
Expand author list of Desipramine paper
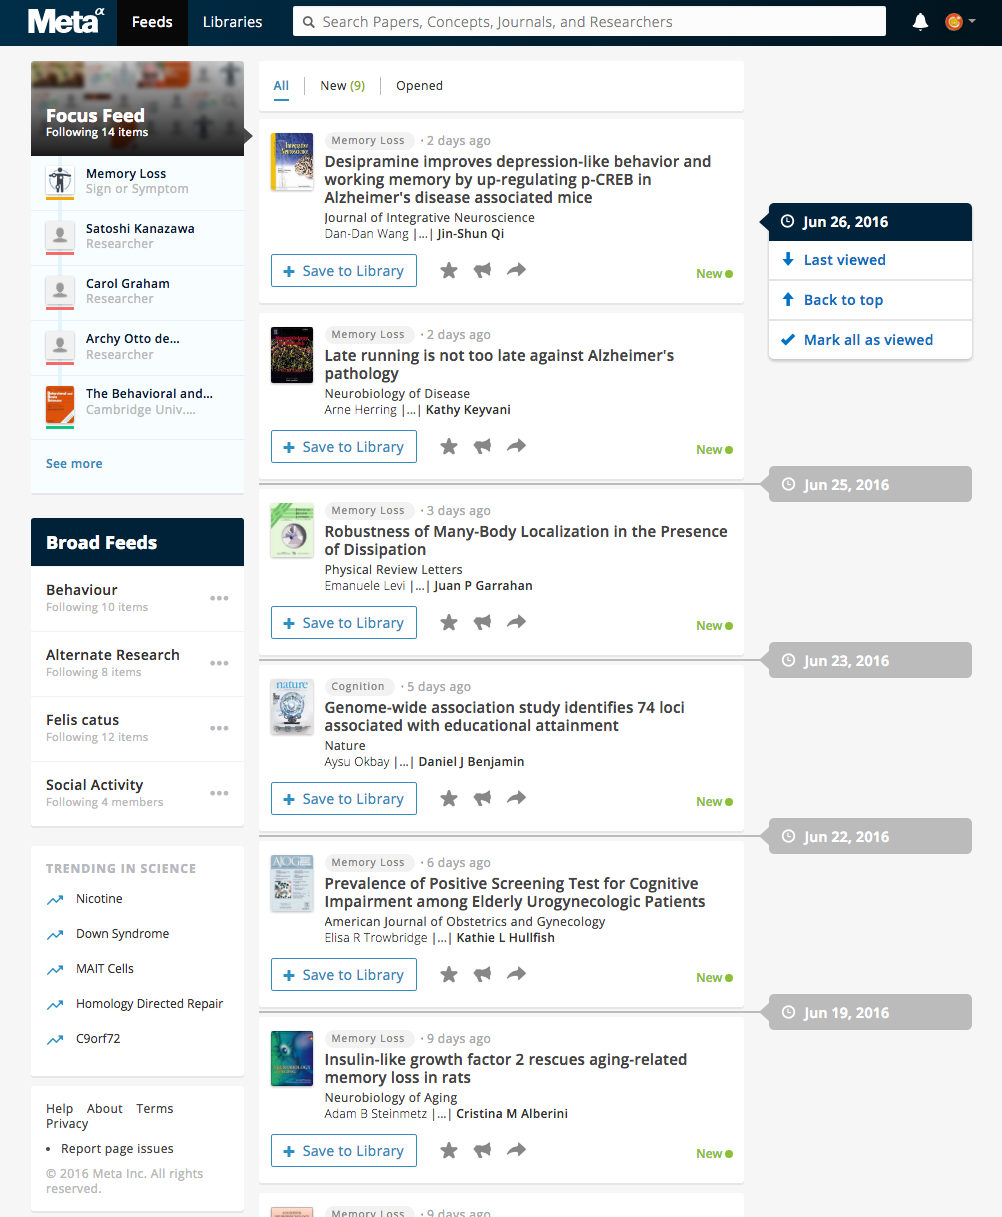[x=421, y=234]
